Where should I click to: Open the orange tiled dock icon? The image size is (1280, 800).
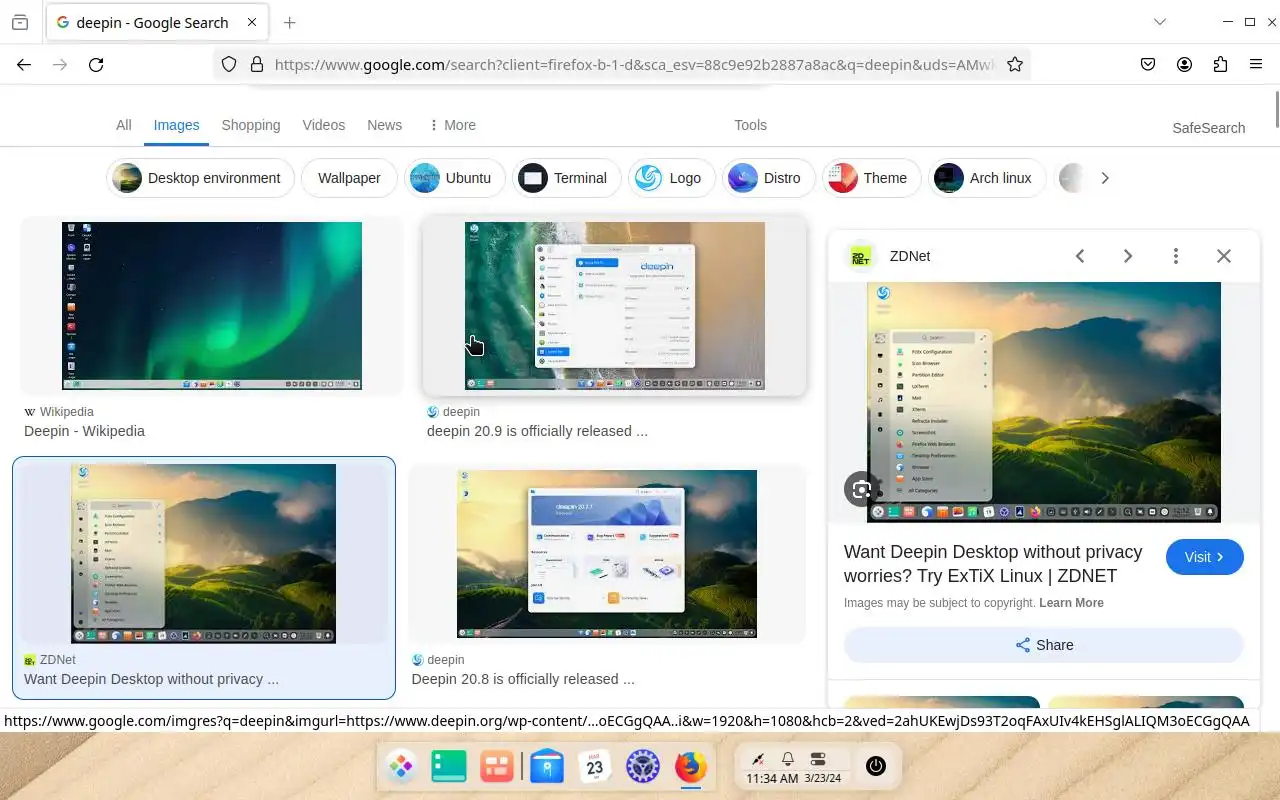click(496, 767)
